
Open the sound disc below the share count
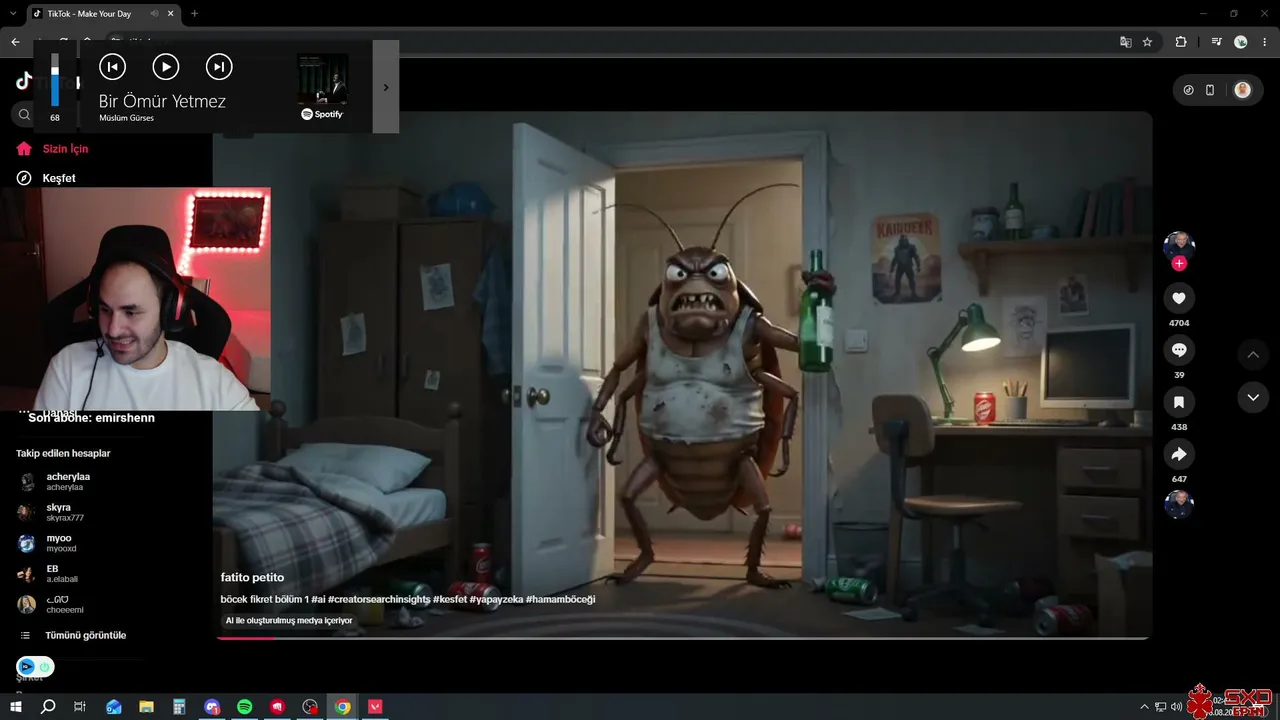[x=1179, y=503]
